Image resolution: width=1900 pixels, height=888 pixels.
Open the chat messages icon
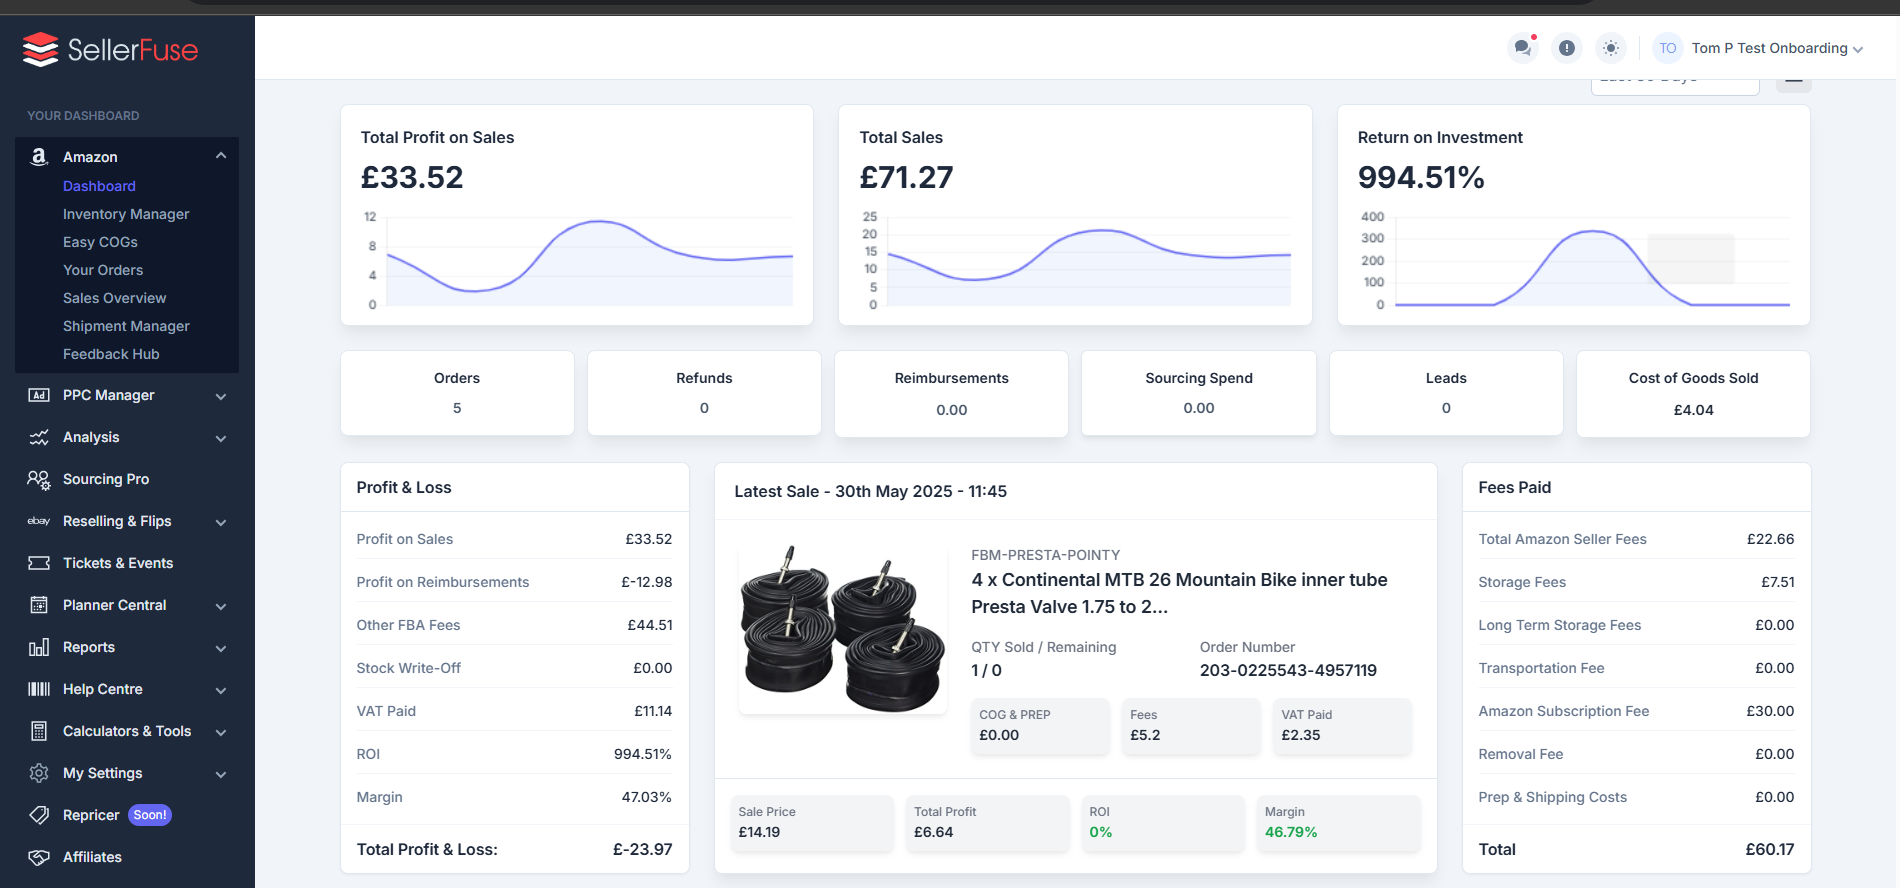coord(1522,48)
